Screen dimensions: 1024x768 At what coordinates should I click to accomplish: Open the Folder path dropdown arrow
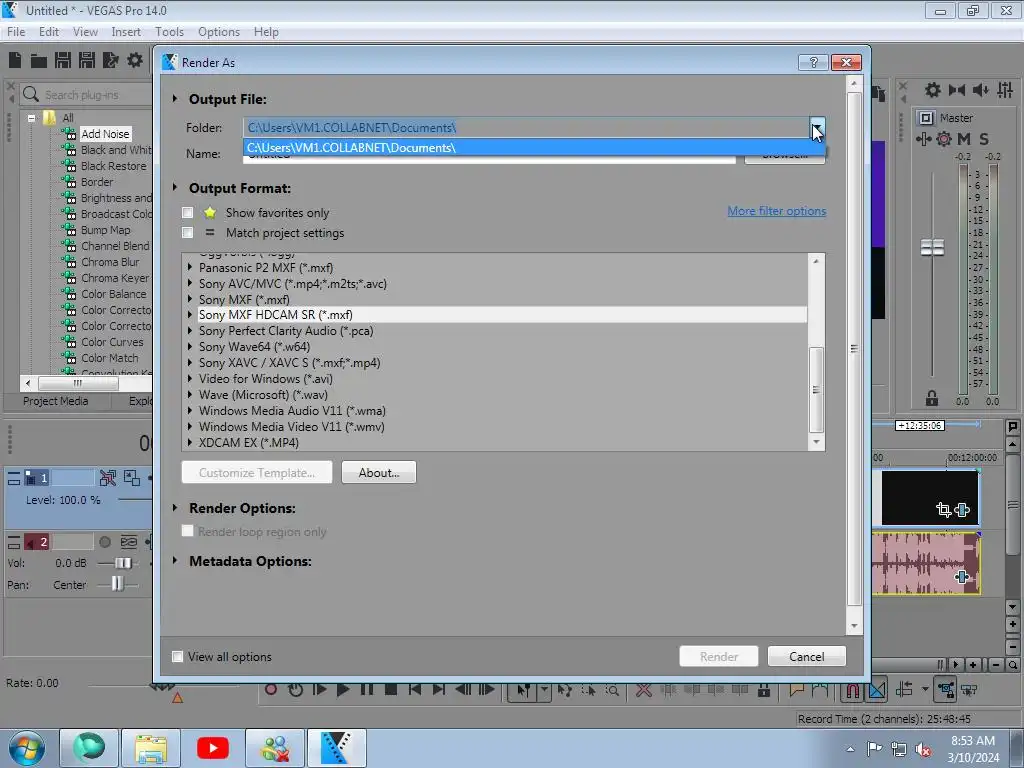(x=817, y=127)
